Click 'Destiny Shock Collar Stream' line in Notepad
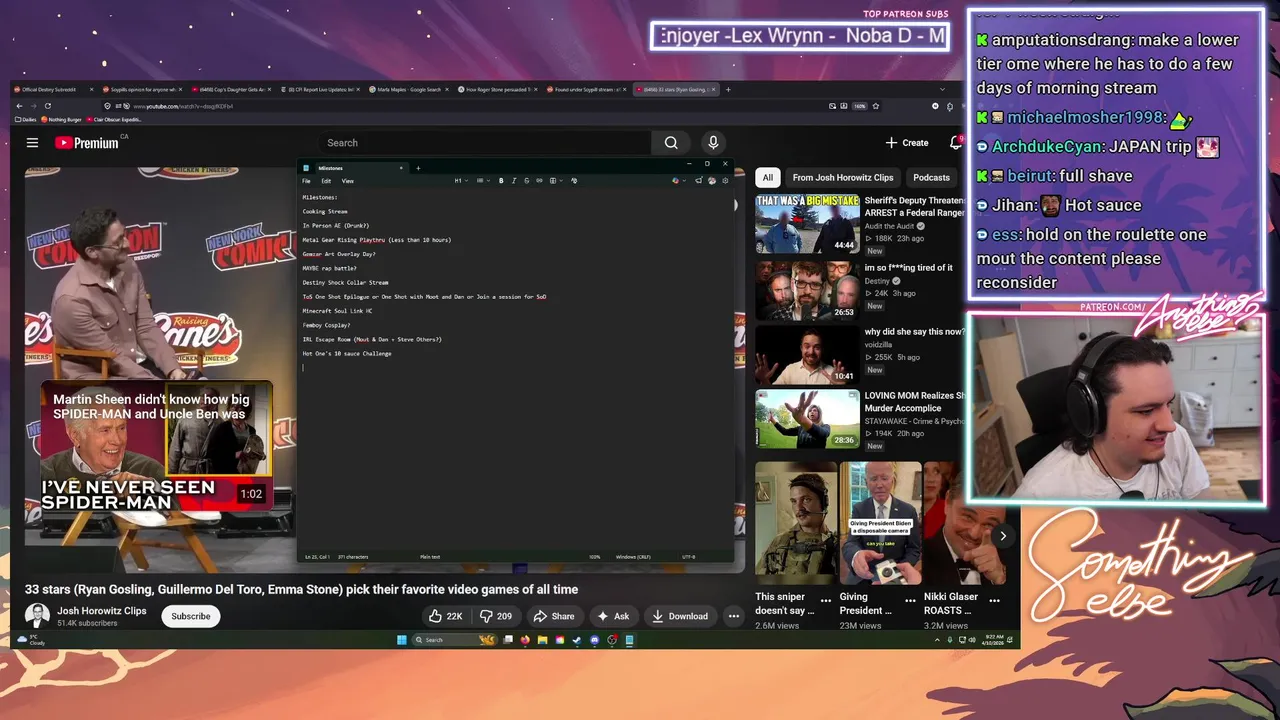 pyautogui.click(x=345, y=283)
